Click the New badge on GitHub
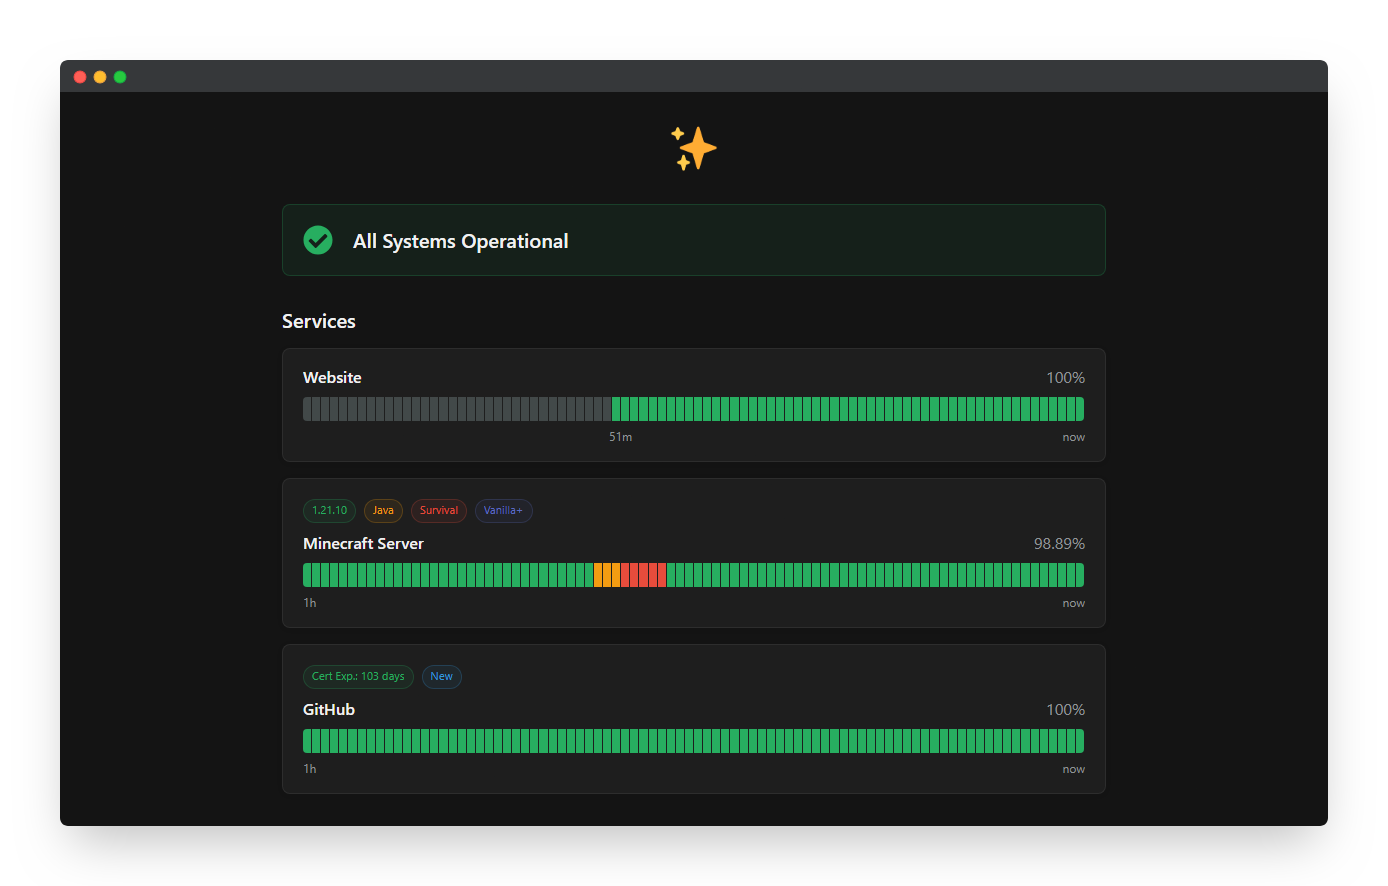This screenshot has width=1388, height=886. point(441,677)
